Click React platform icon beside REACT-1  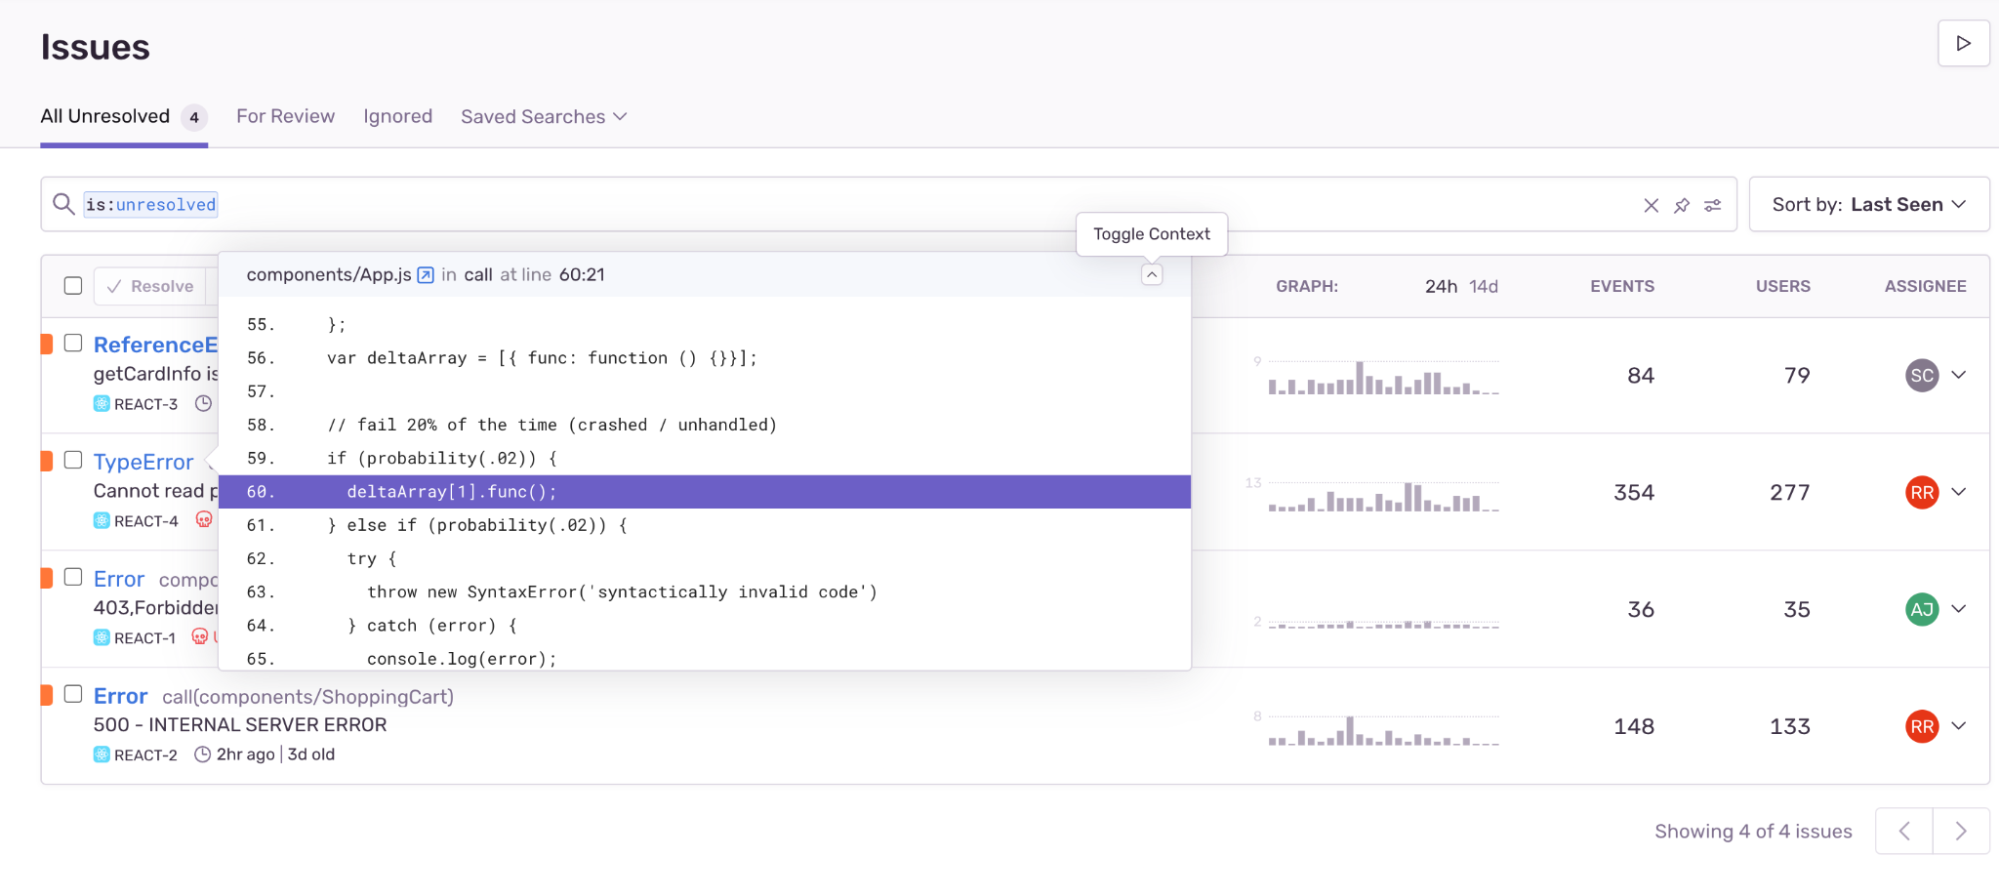click(x=102, y=638)
